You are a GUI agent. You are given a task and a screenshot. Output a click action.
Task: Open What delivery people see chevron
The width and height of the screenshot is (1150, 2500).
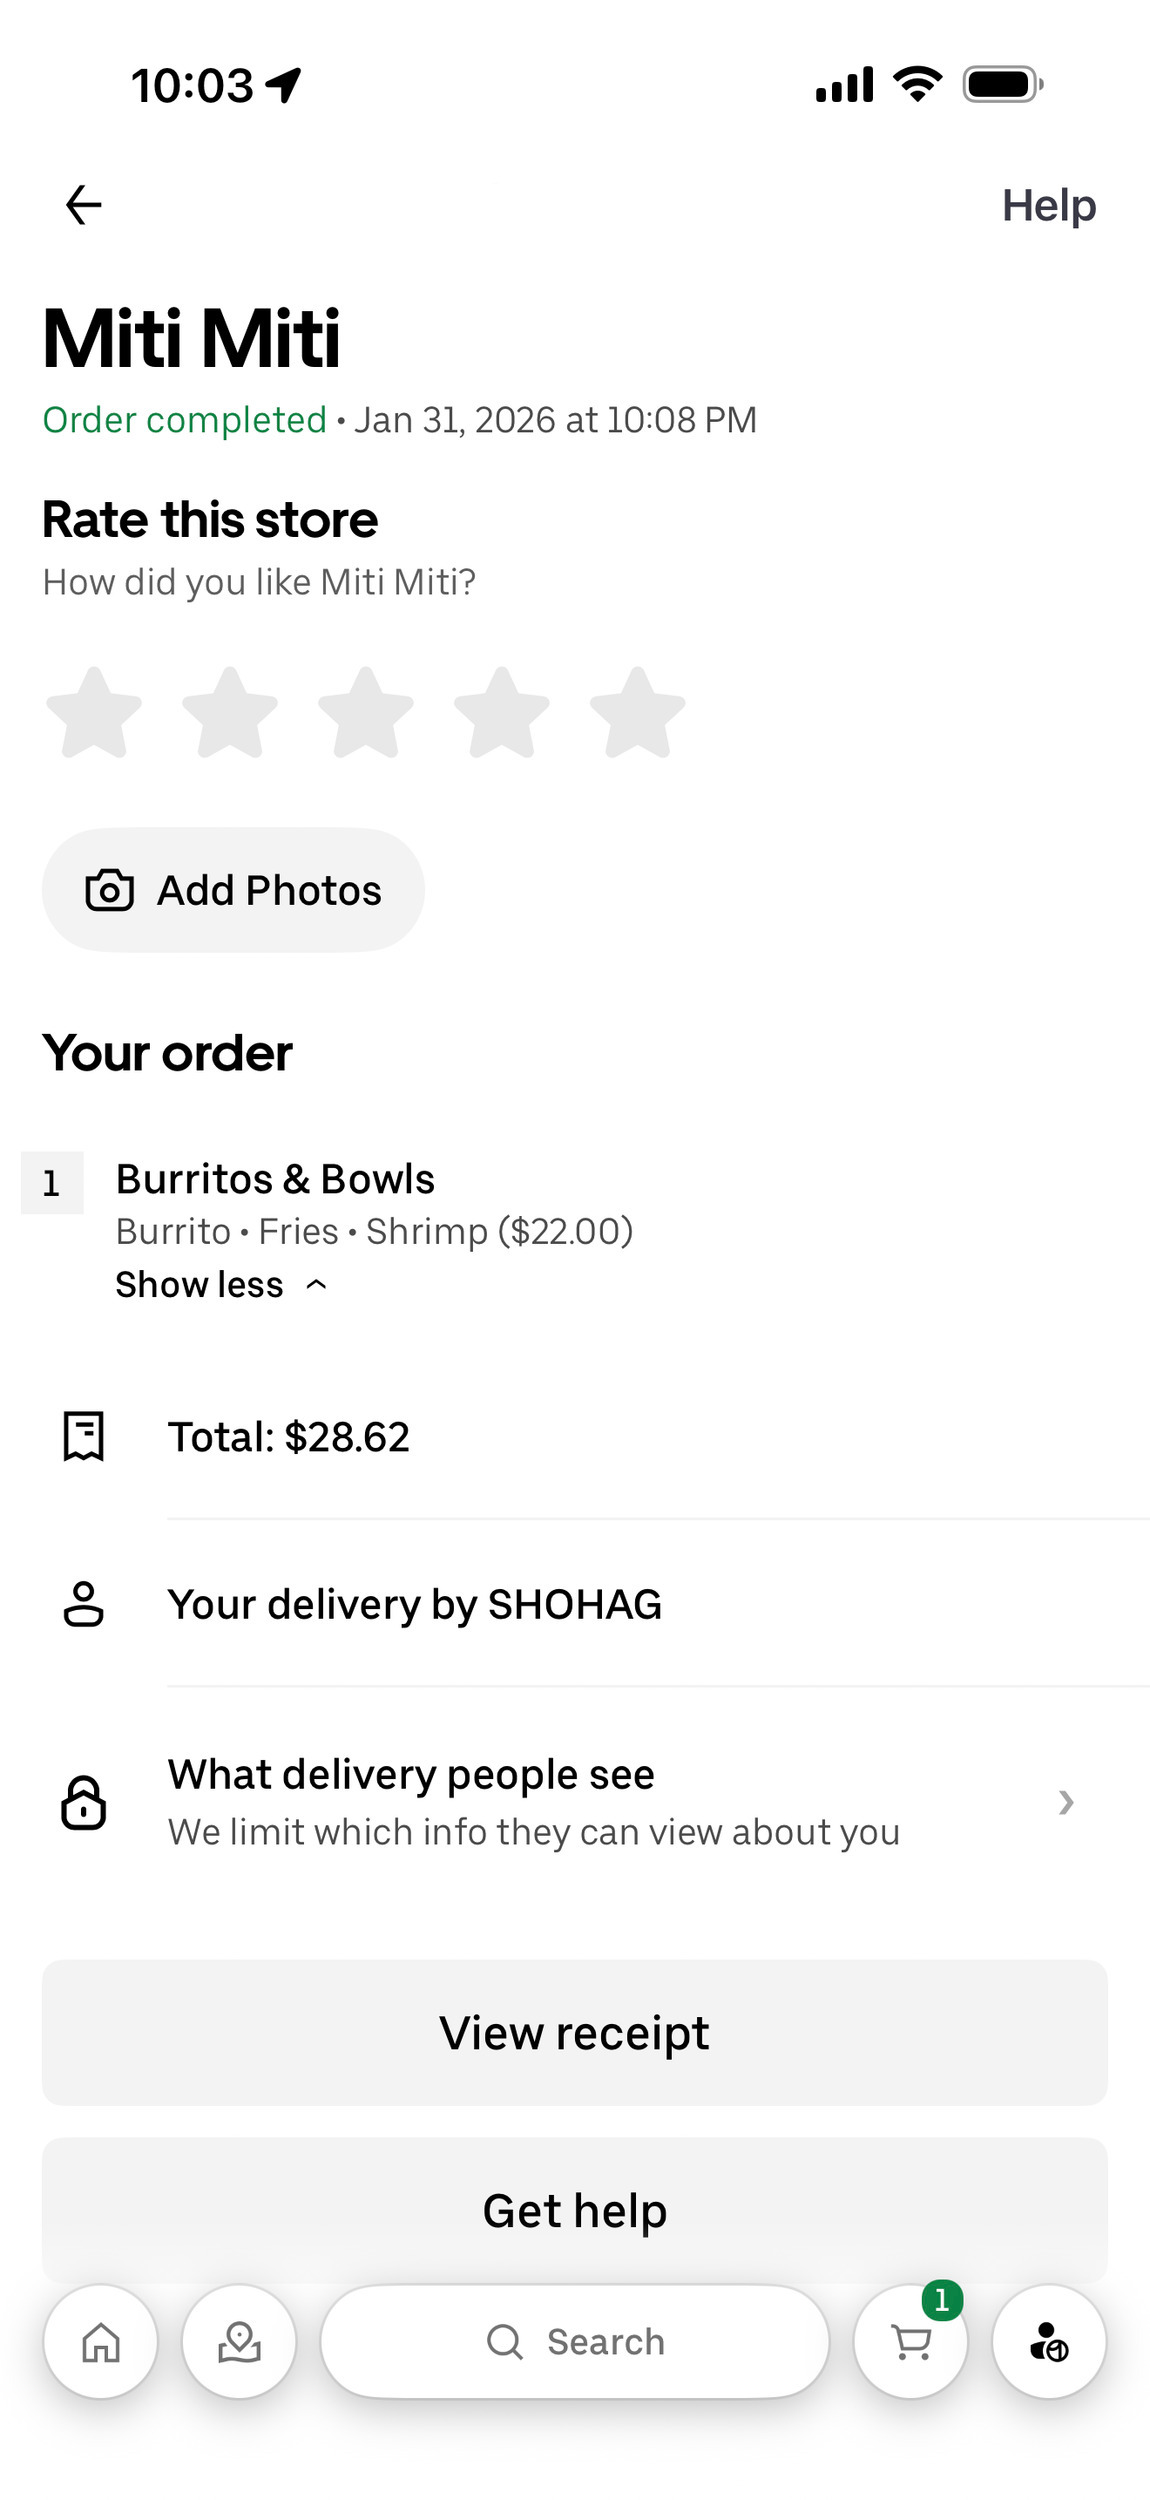click(x=1066, y=1802)
